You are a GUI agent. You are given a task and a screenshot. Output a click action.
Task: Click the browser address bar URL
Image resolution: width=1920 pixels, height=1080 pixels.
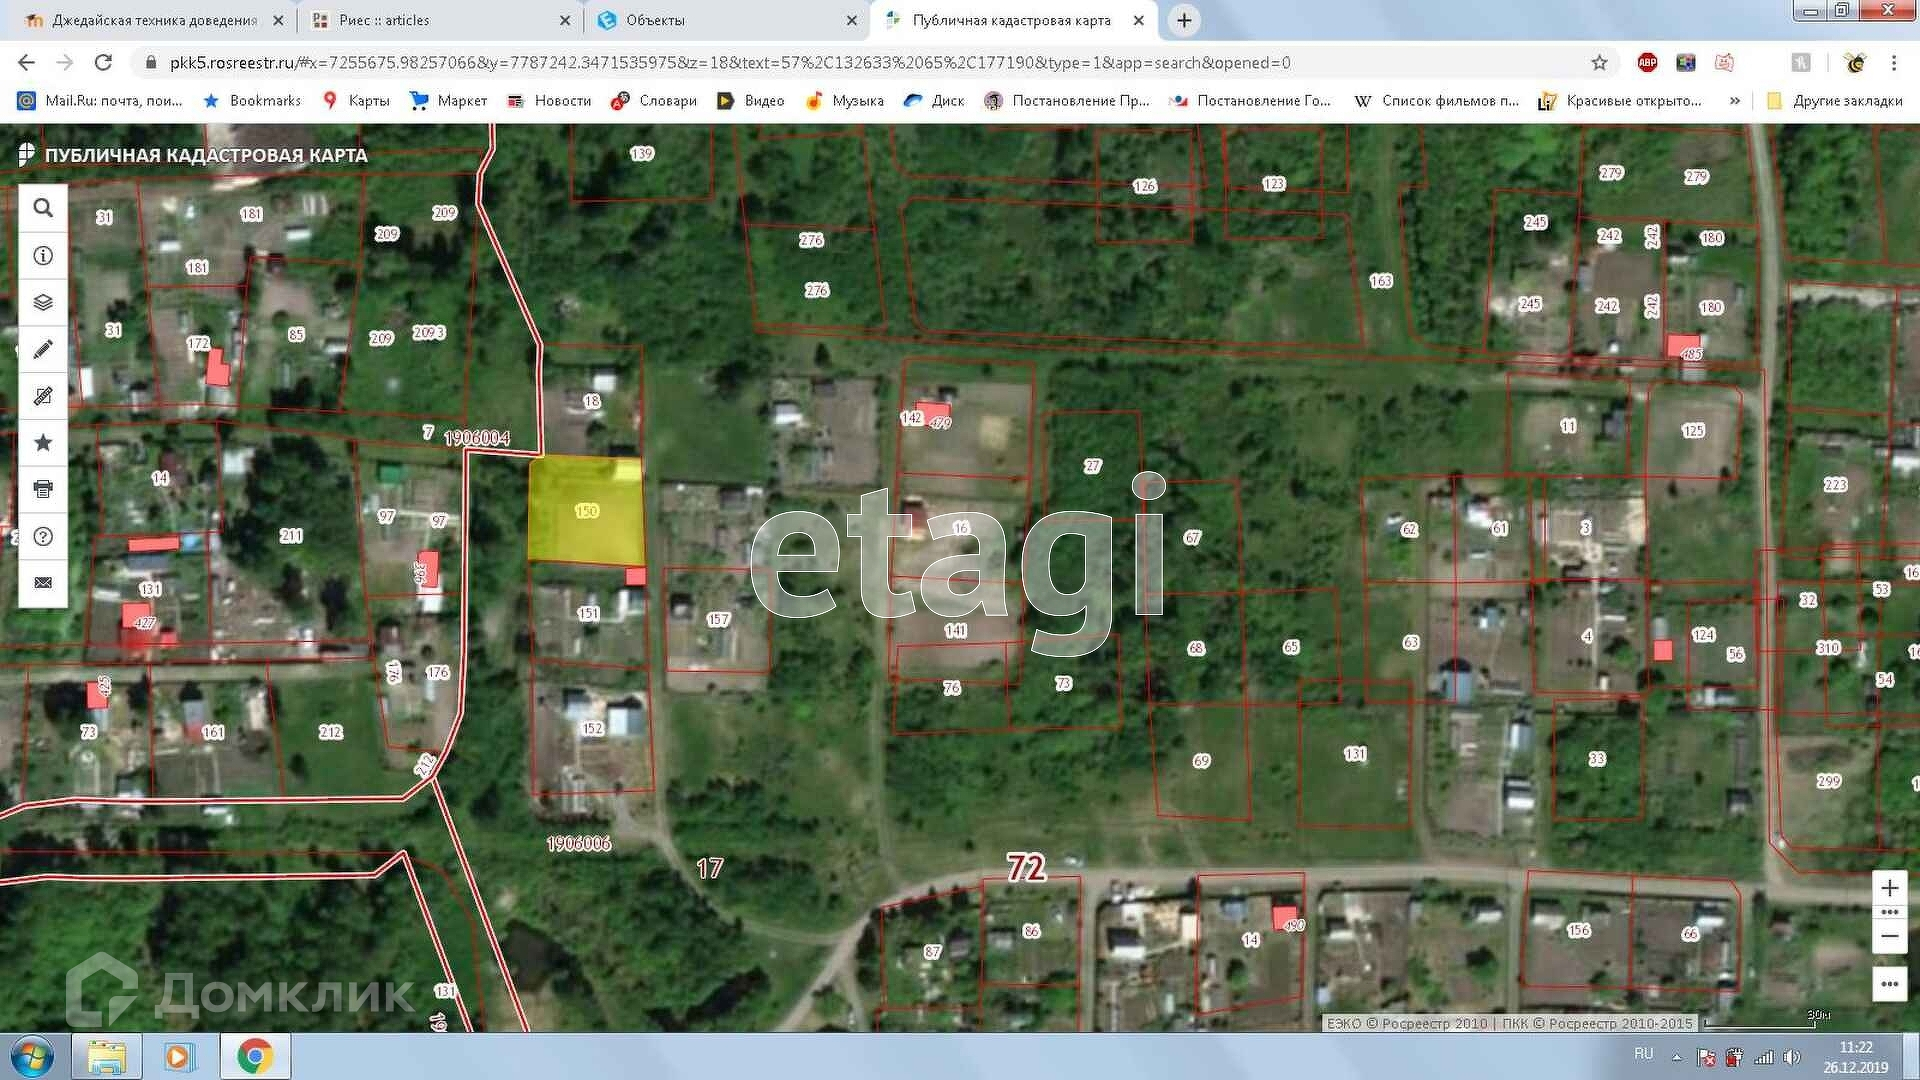pyautogui.click(x=730, y=63)
